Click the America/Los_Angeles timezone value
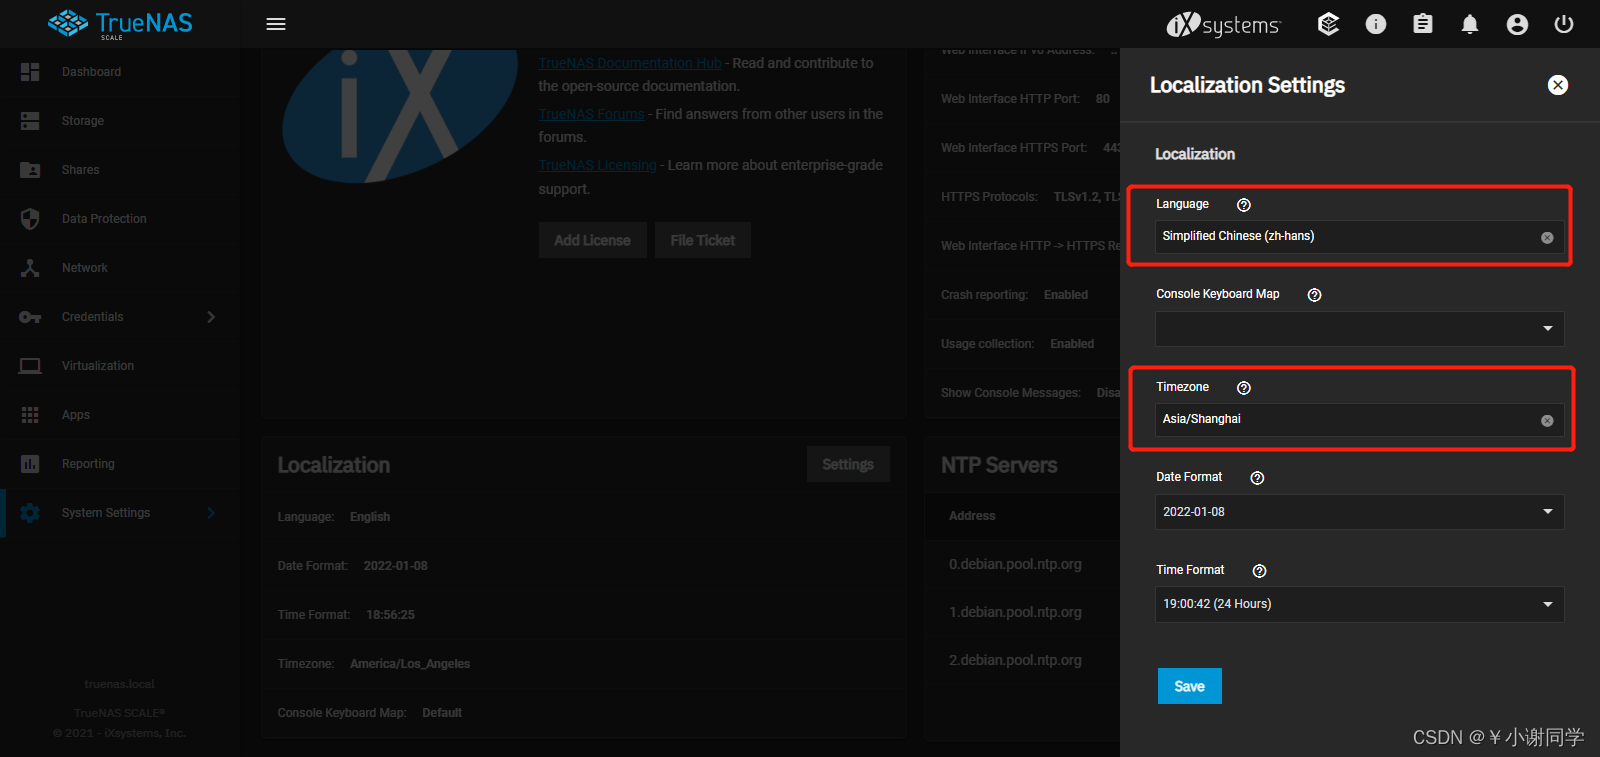This screenshot has width=1600, height=757. coord(410,664)
